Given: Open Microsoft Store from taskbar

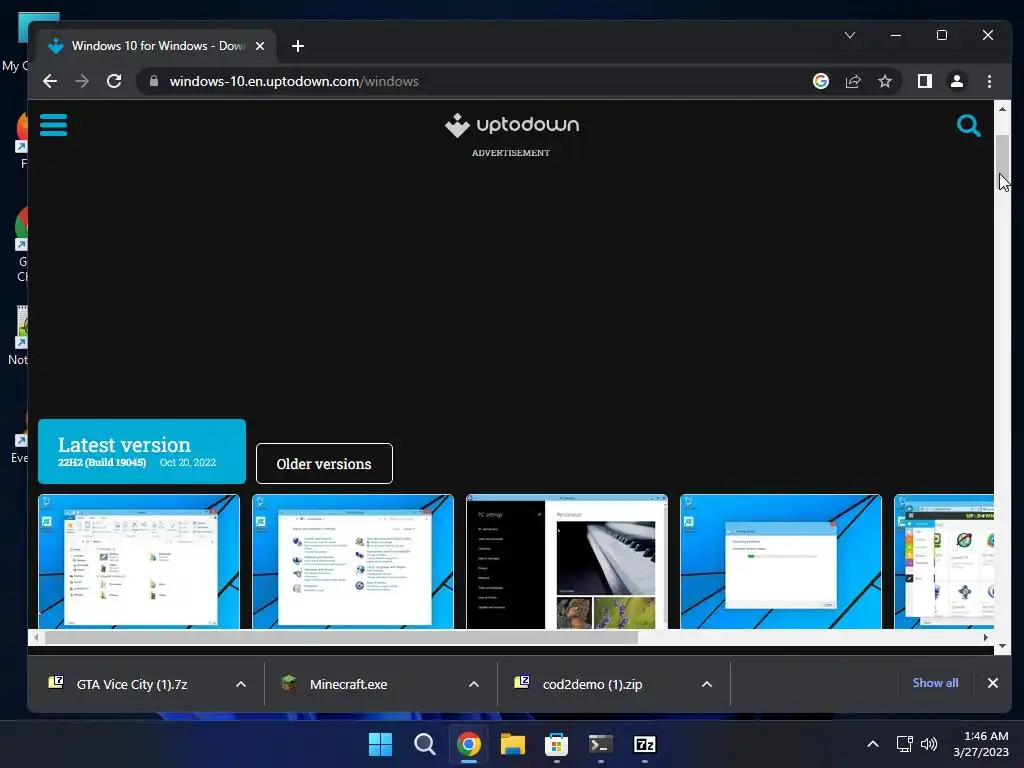Looking at the screenshot, I should [x=556, y=744].
